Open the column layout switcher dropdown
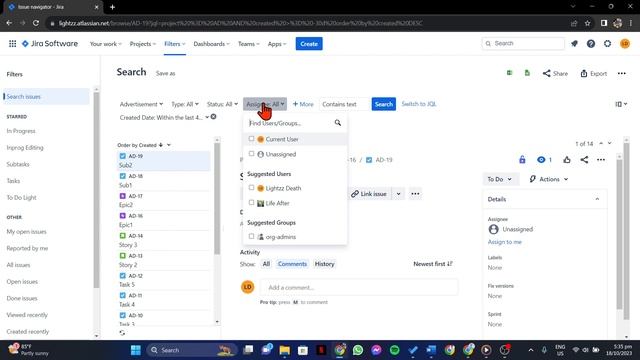Viewport: 640px width, 360px height. coord(621,104)
